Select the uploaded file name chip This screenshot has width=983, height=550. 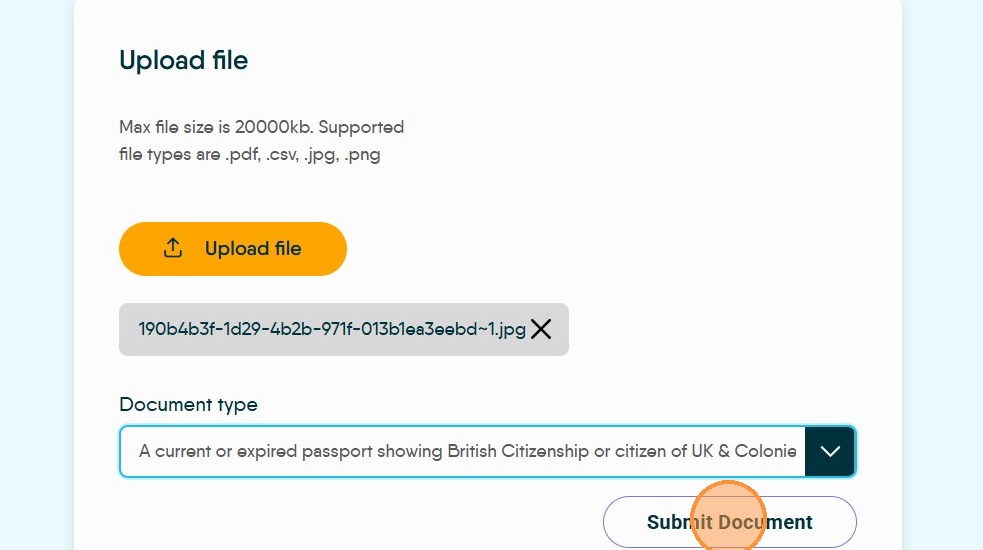343,329
